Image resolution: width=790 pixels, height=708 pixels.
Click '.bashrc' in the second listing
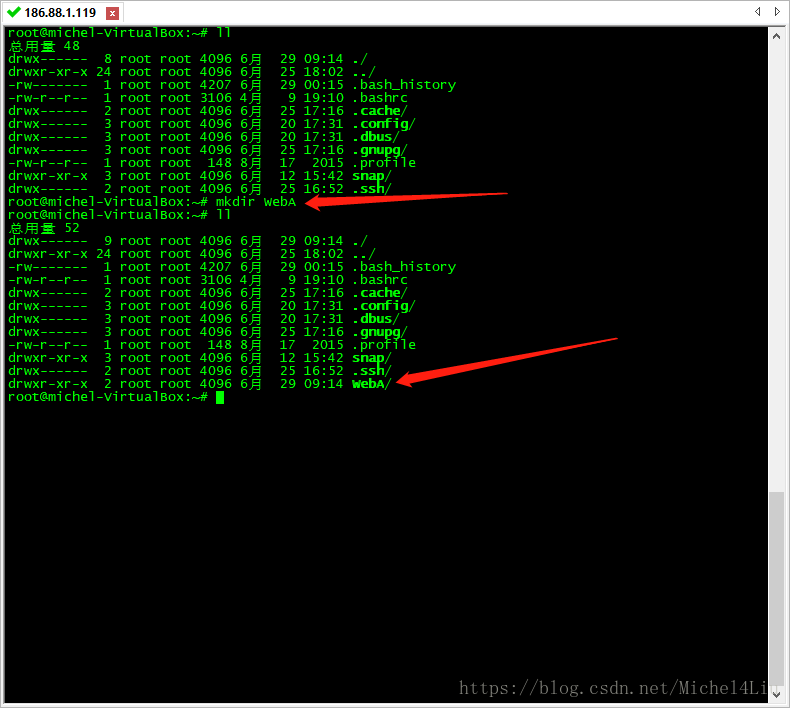coord(380,280)
